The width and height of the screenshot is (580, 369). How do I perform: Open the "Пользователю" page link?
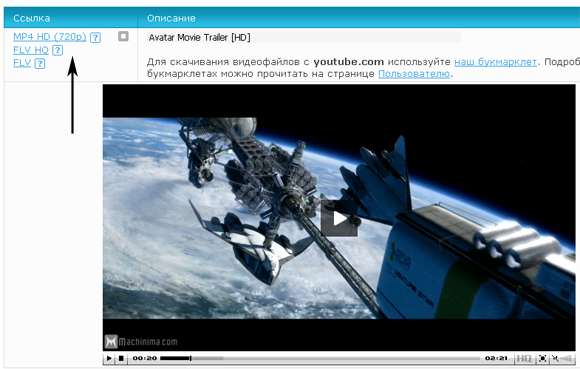(414, 74)
